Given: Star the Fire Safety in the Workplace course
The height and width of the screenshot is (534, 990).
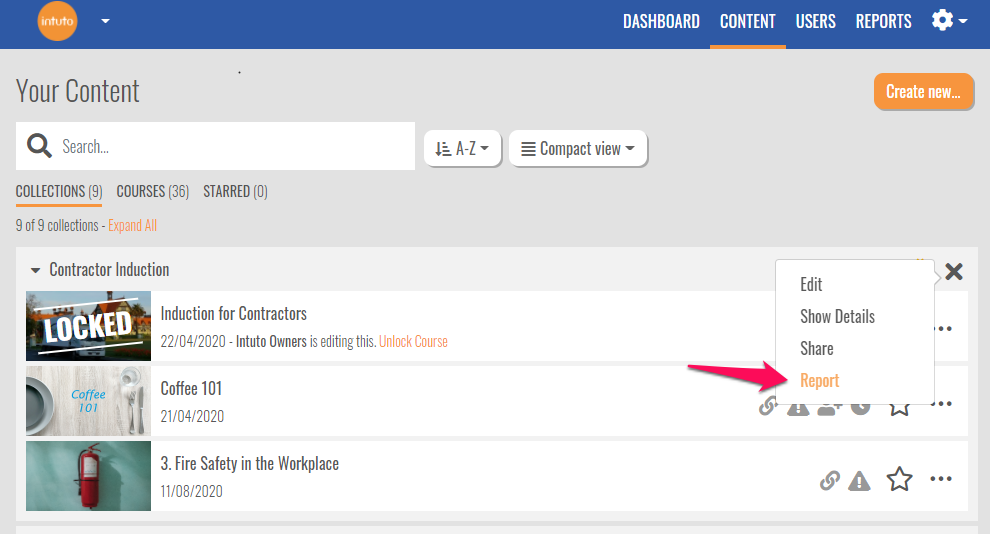Looking at the screenshot, I should [900, 480].
